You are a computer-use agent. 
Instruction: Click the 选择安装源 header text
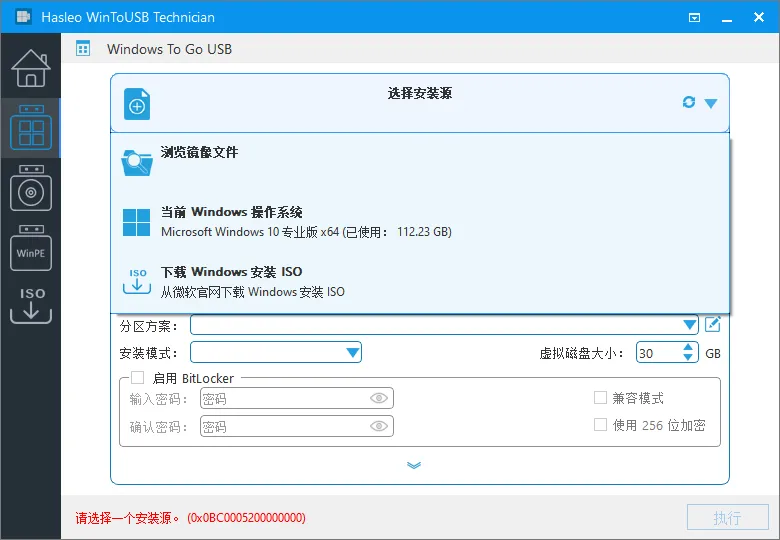420,93
